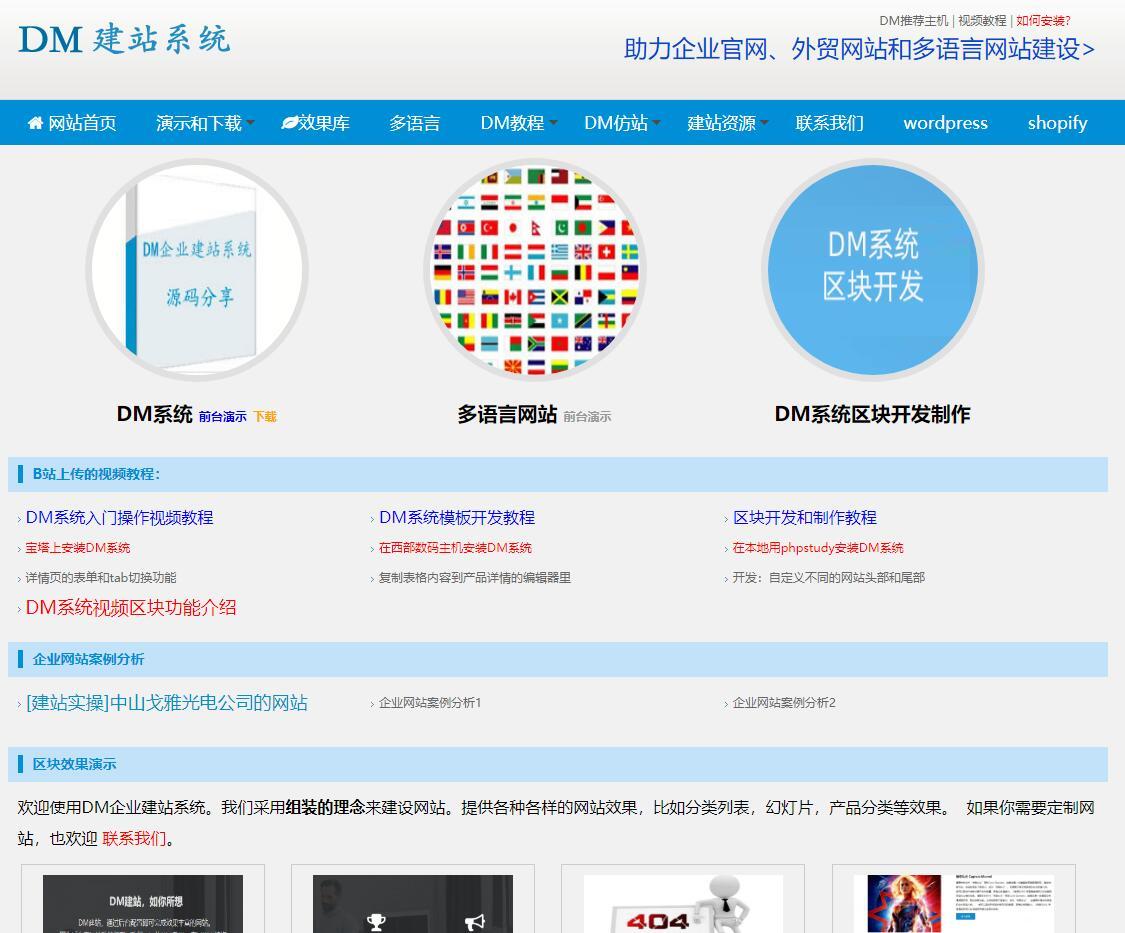The height and width of the screenshot is (933, 1125).
Task: Click the leaf icon next to 效果库
Action: tap(289, 123)
